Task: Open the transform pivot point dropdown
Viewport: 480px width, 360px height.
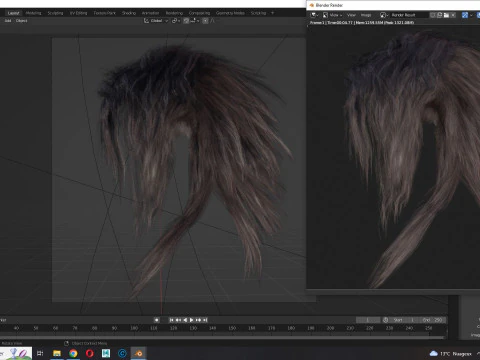Action: pos(176,21)
